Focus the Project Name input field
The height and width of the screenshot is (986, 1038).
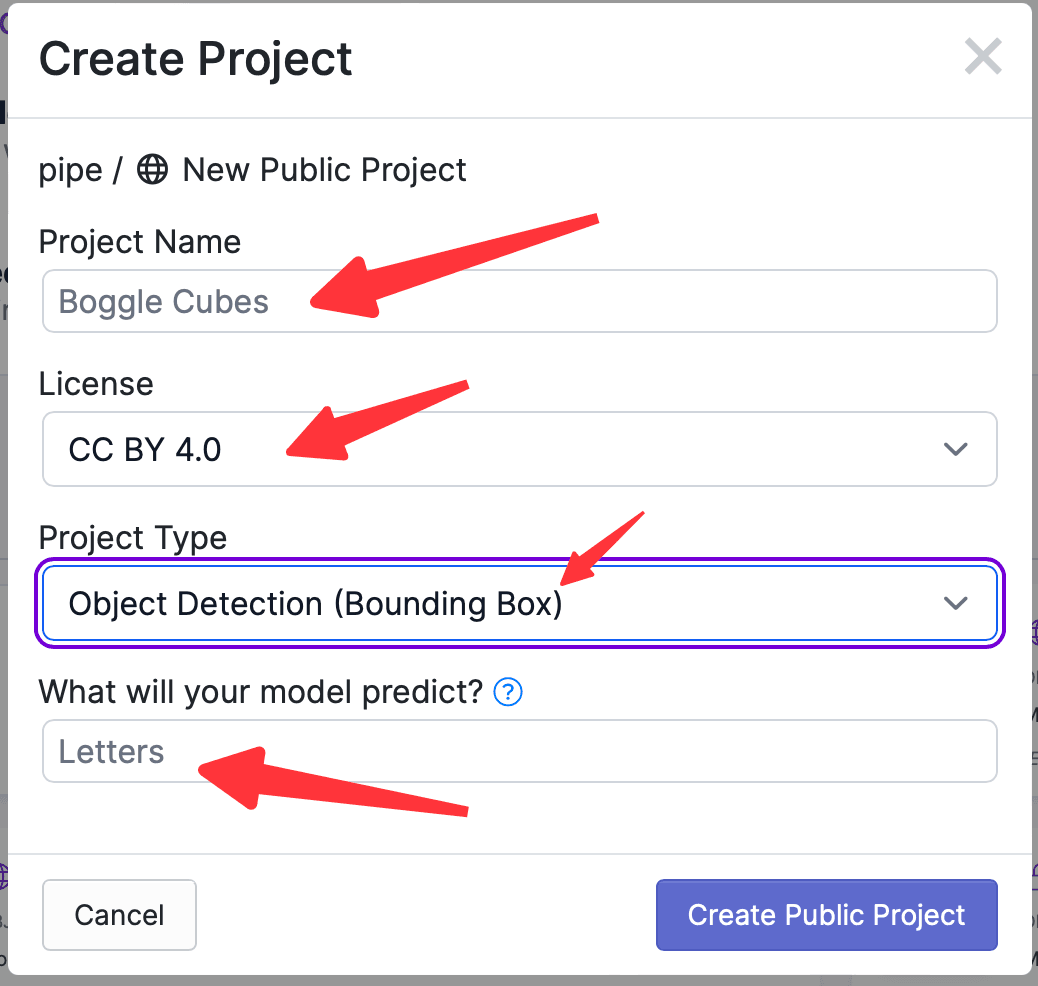coord(520,301)
